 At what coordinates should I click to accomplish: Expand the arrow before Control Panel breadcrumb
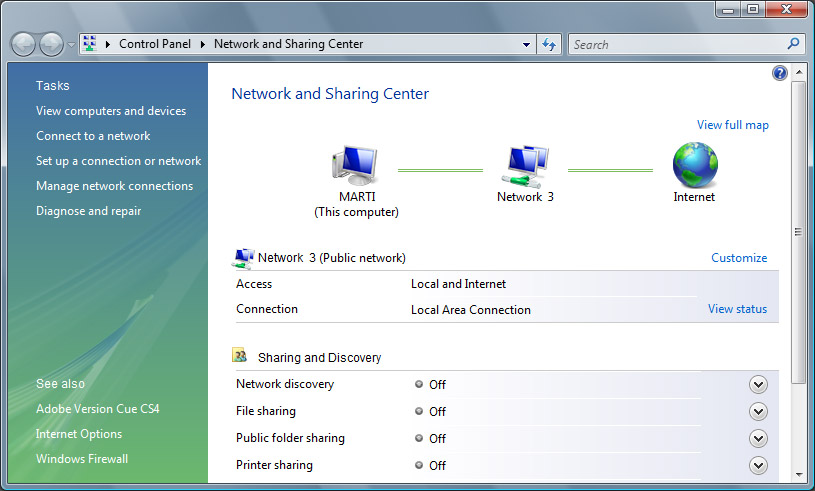(108, 44)
